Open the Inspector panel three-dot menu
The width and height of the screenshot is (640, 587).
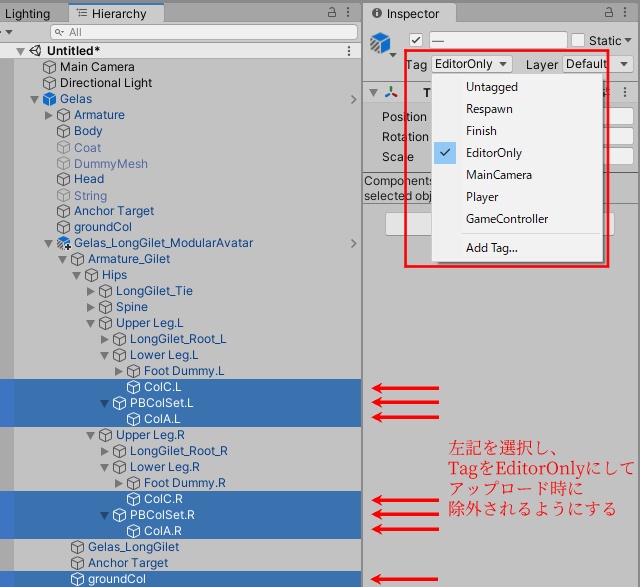625,12
